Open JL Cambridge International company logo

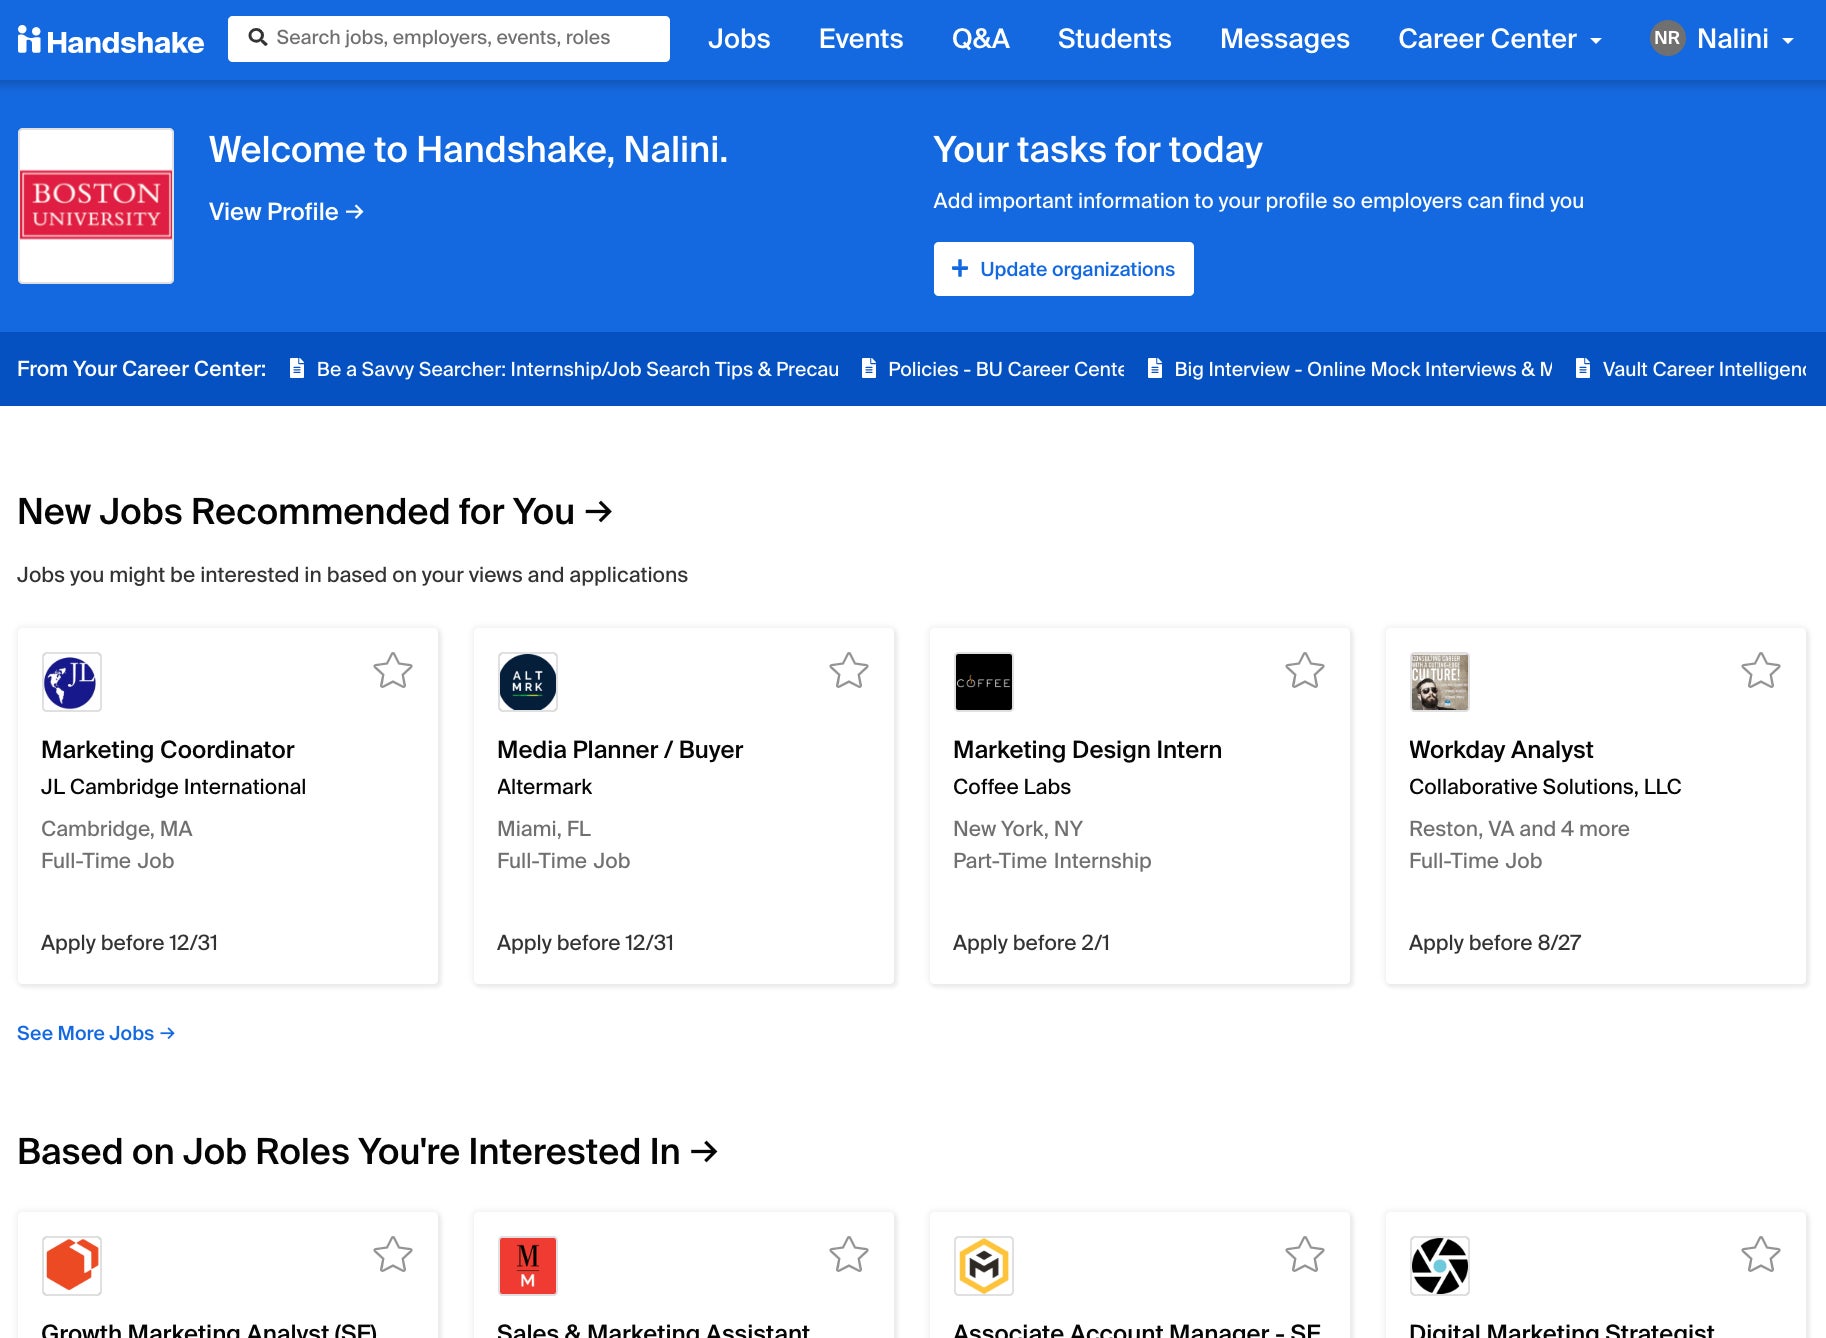(x=72, y=682)
